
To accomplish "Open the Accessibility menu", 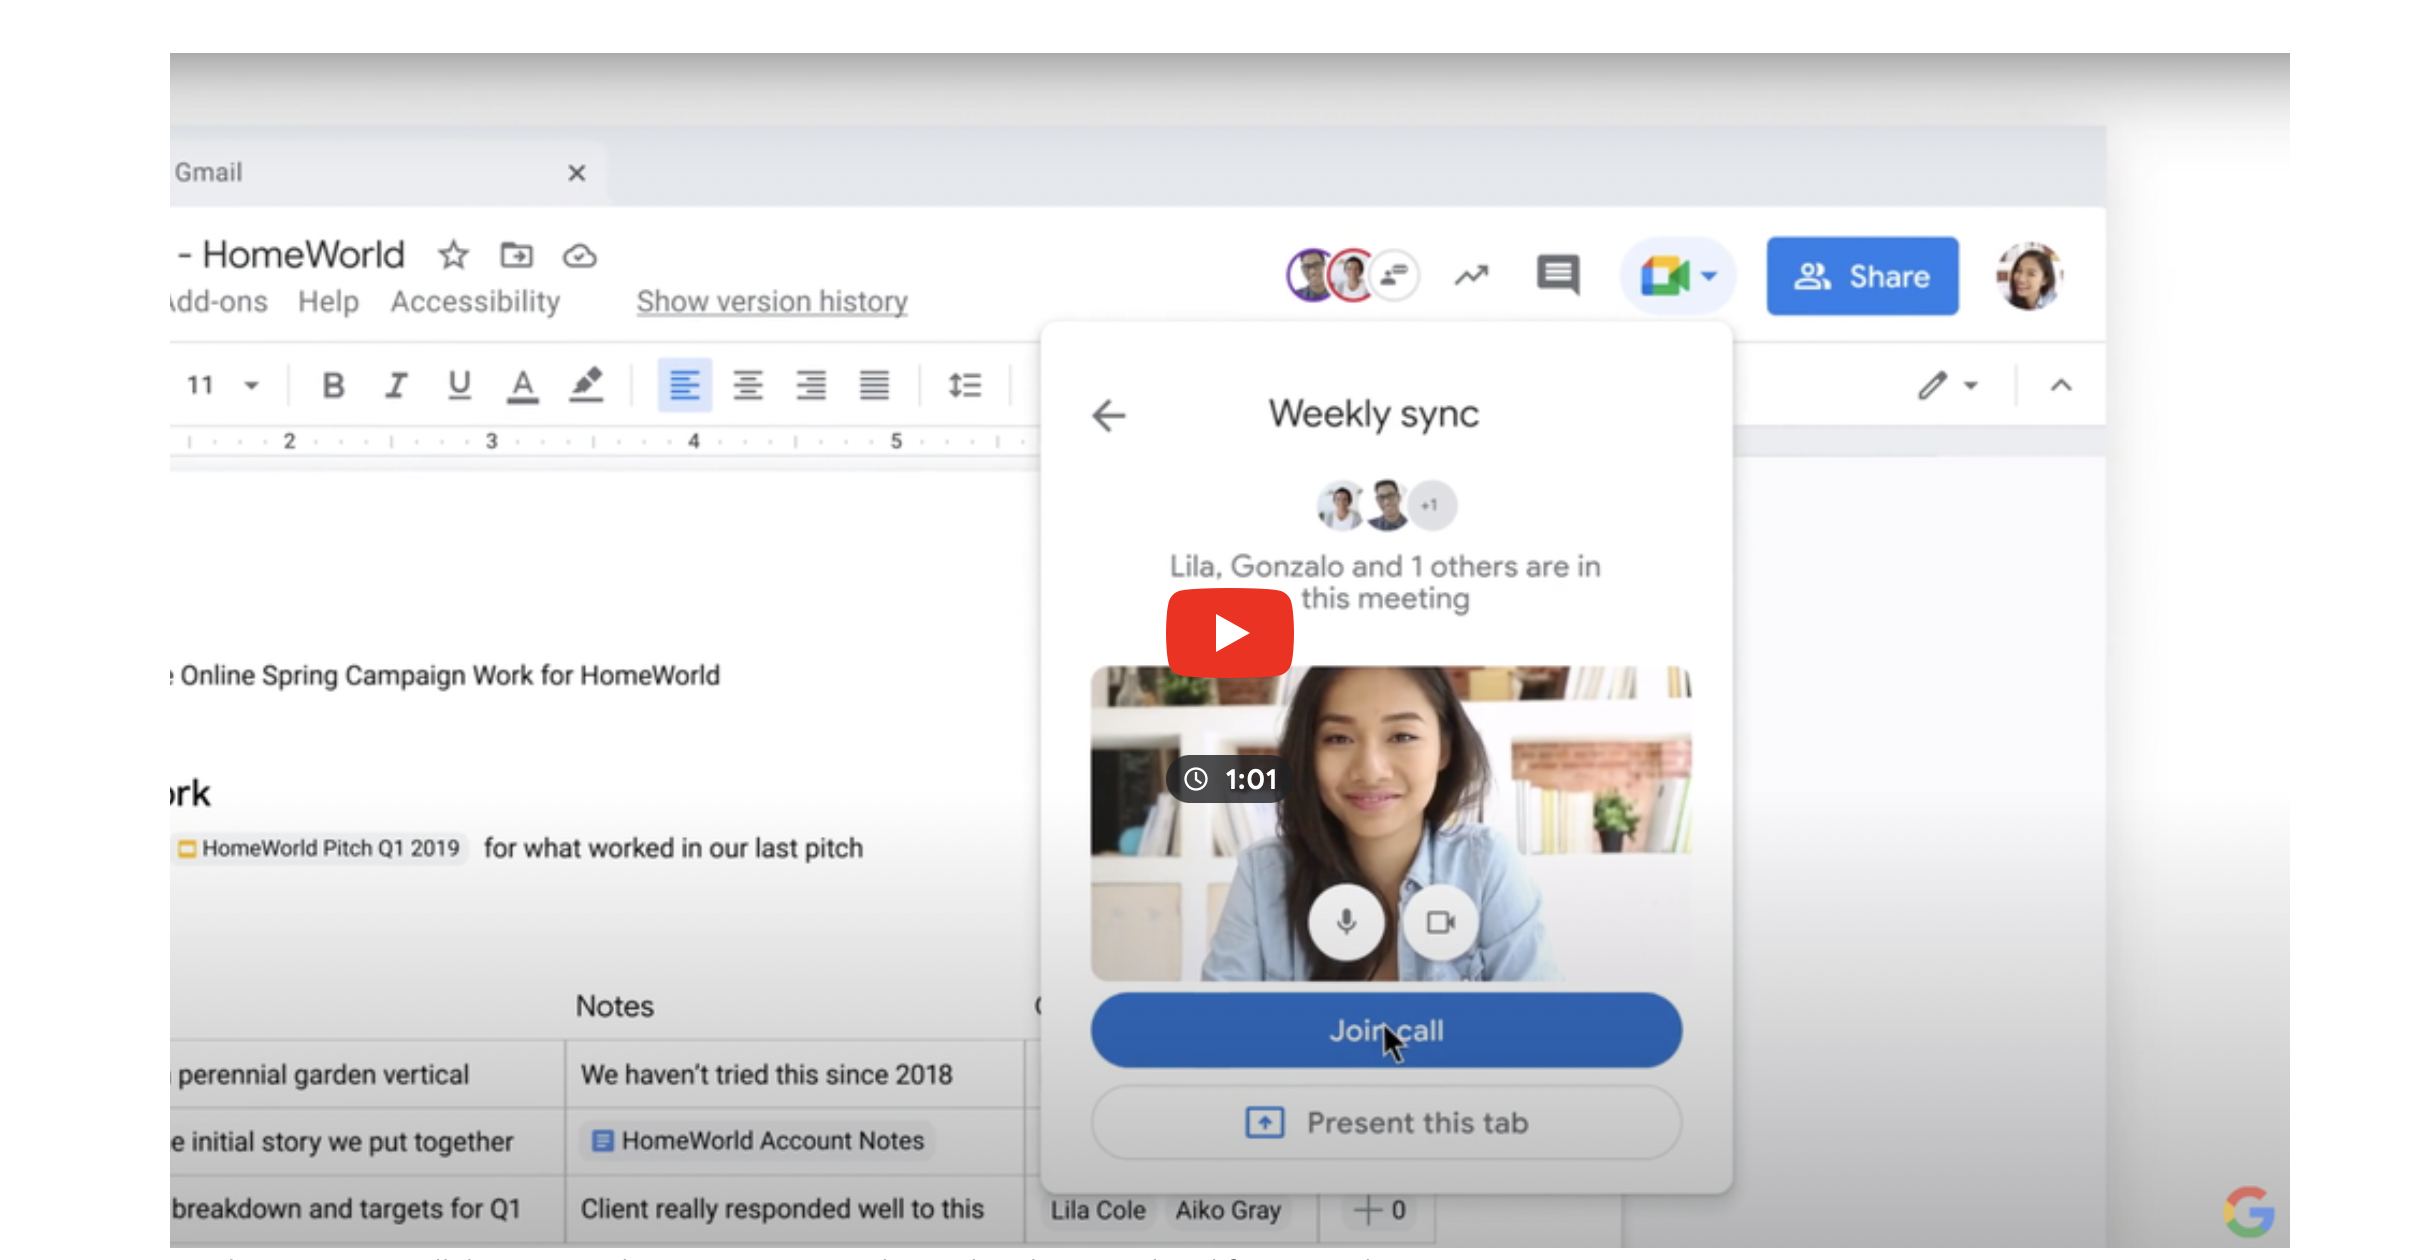I will coord(475,301).
